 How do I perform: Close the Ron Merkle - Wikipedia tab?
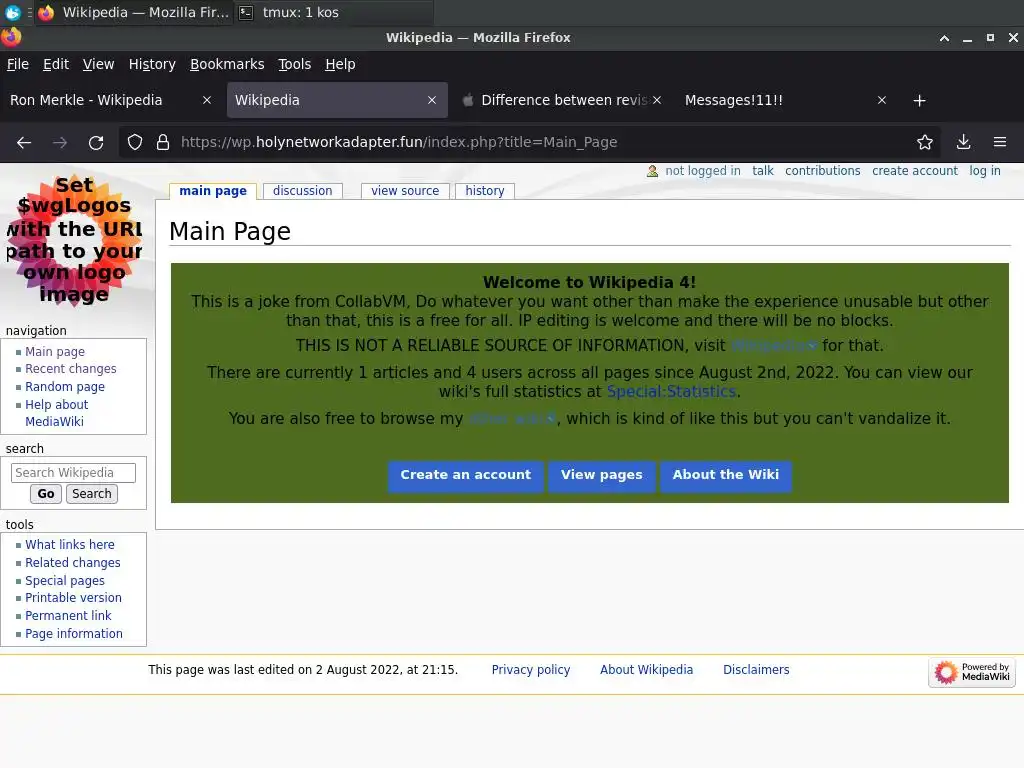207,100
